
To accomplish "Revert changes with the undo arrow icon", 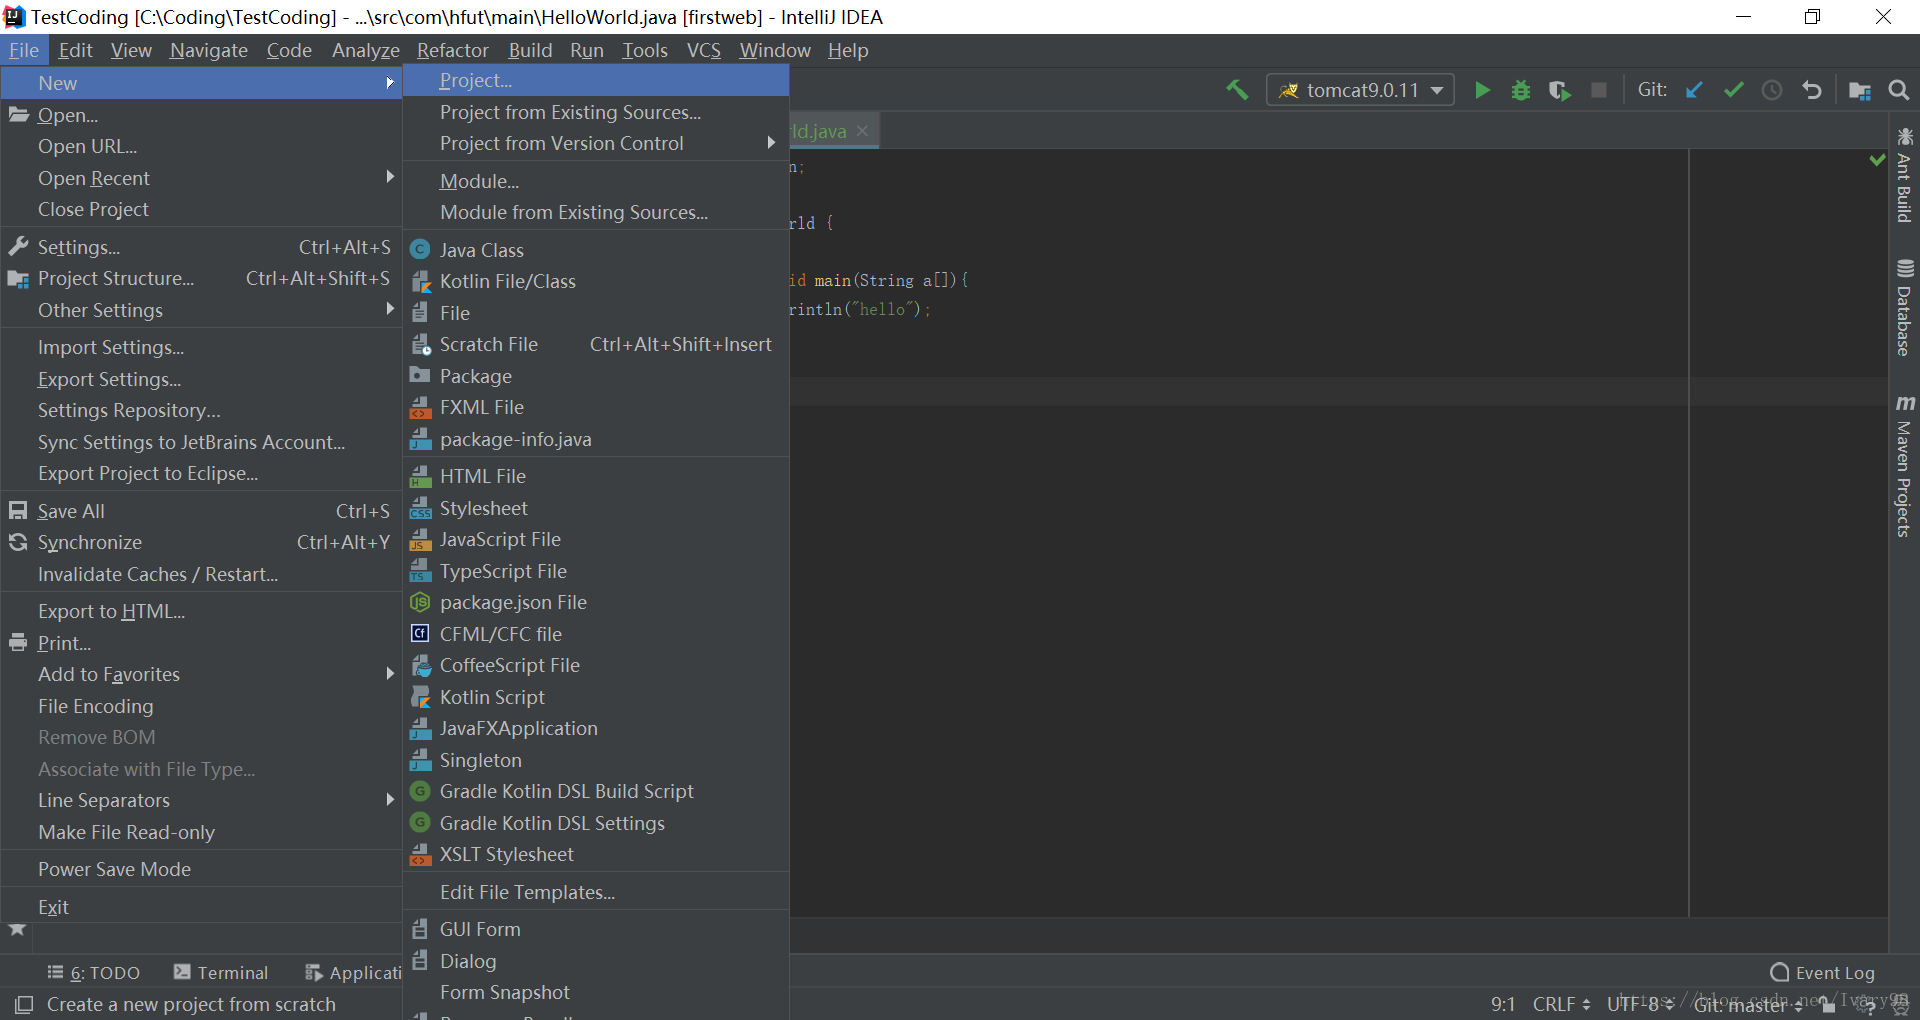I will (x=1811, y=90).
